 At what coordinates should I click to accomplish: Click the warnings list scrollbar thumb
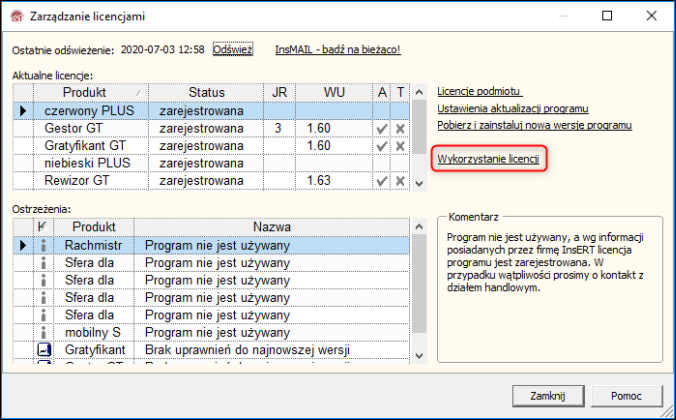pos(419,284)
